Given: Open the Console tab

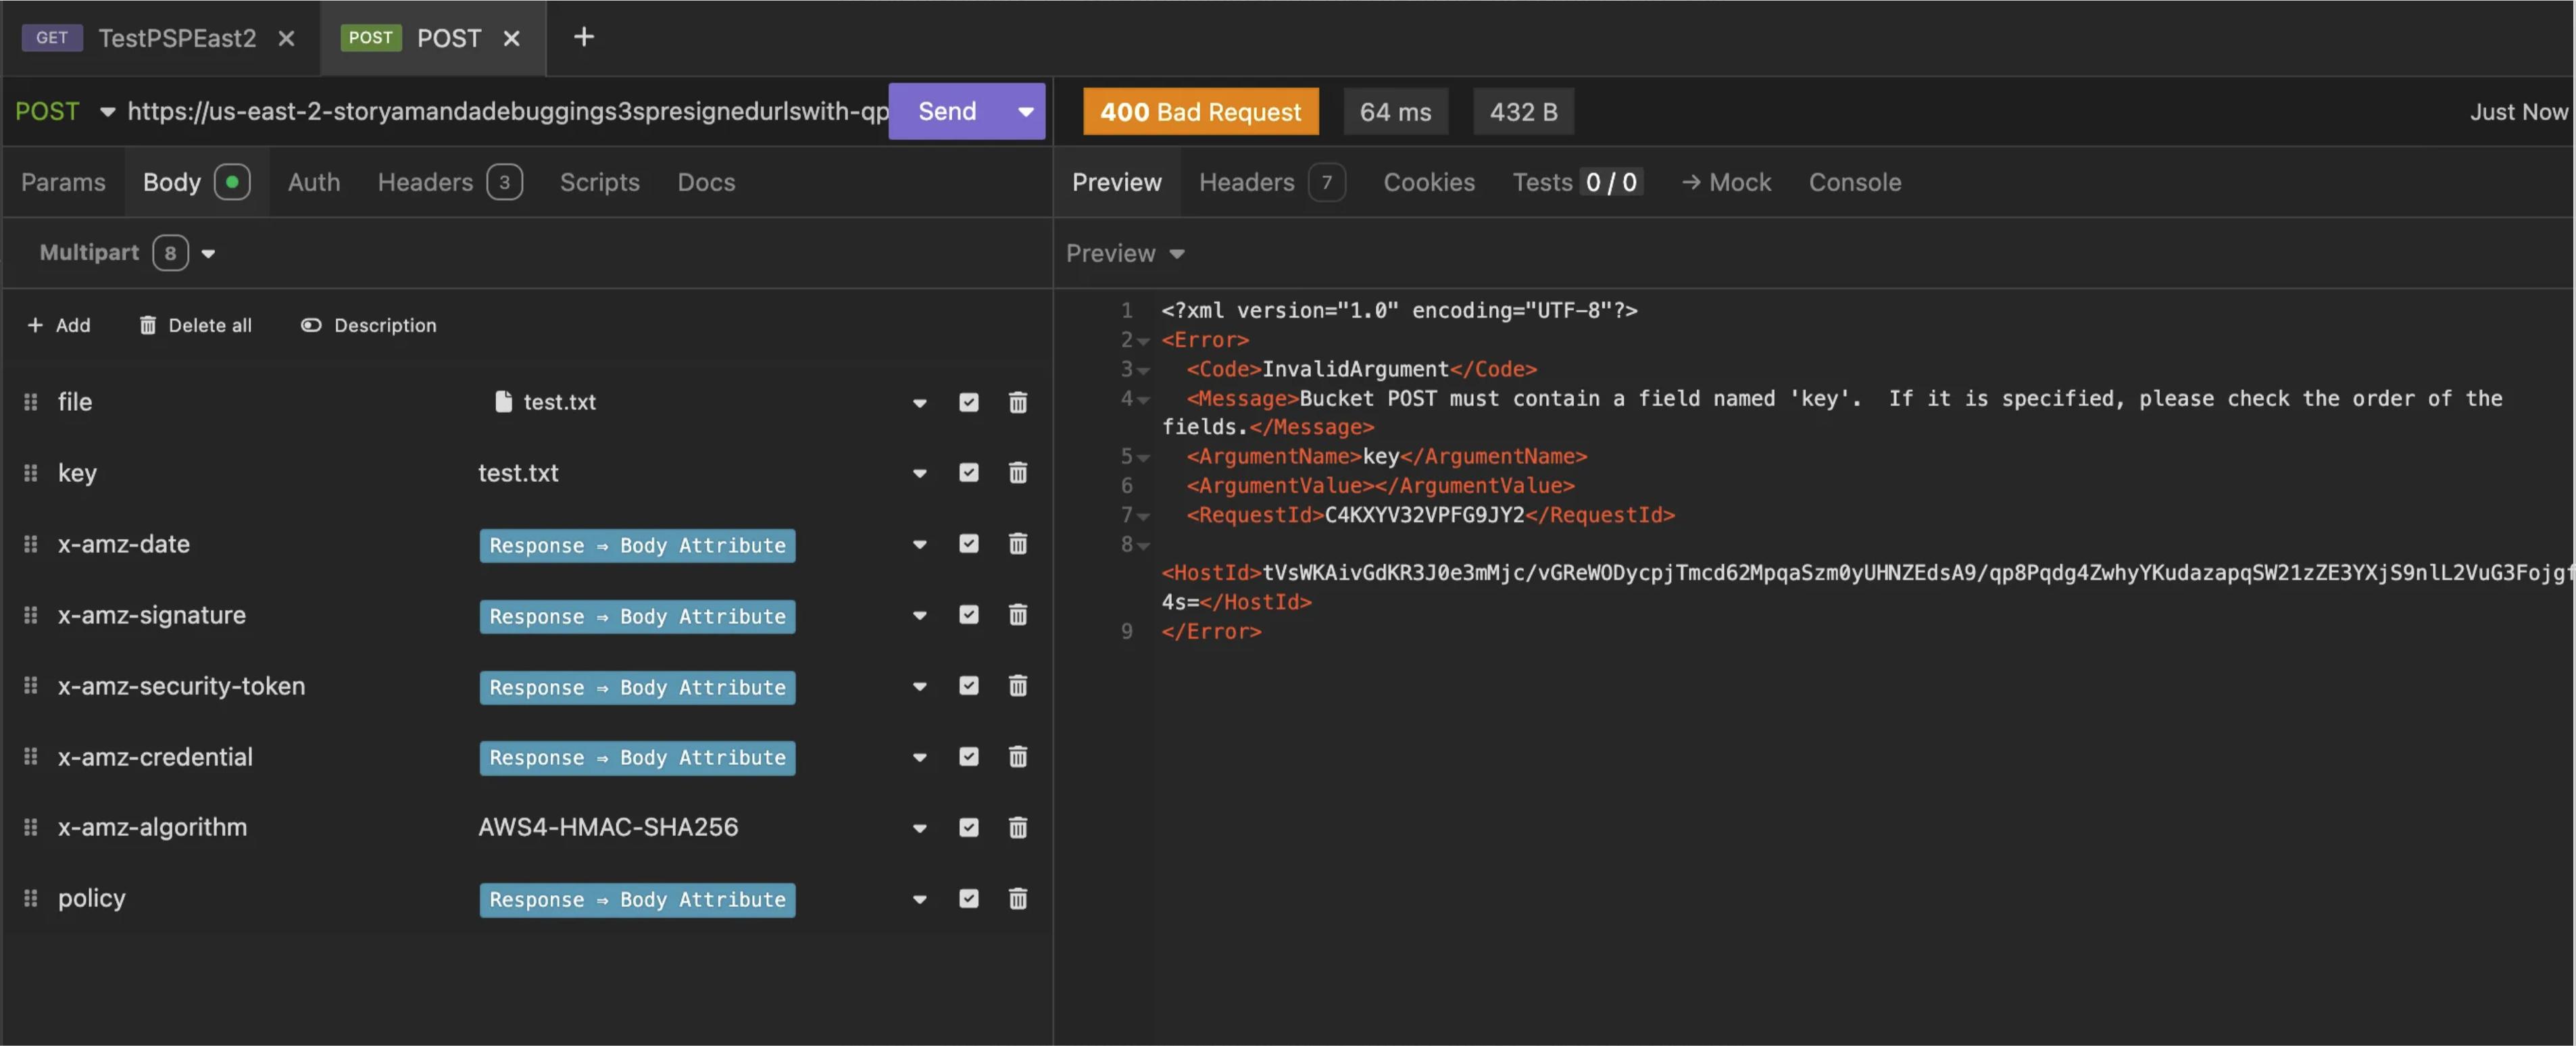Looking at the screenshot, I should [1854, 182].
